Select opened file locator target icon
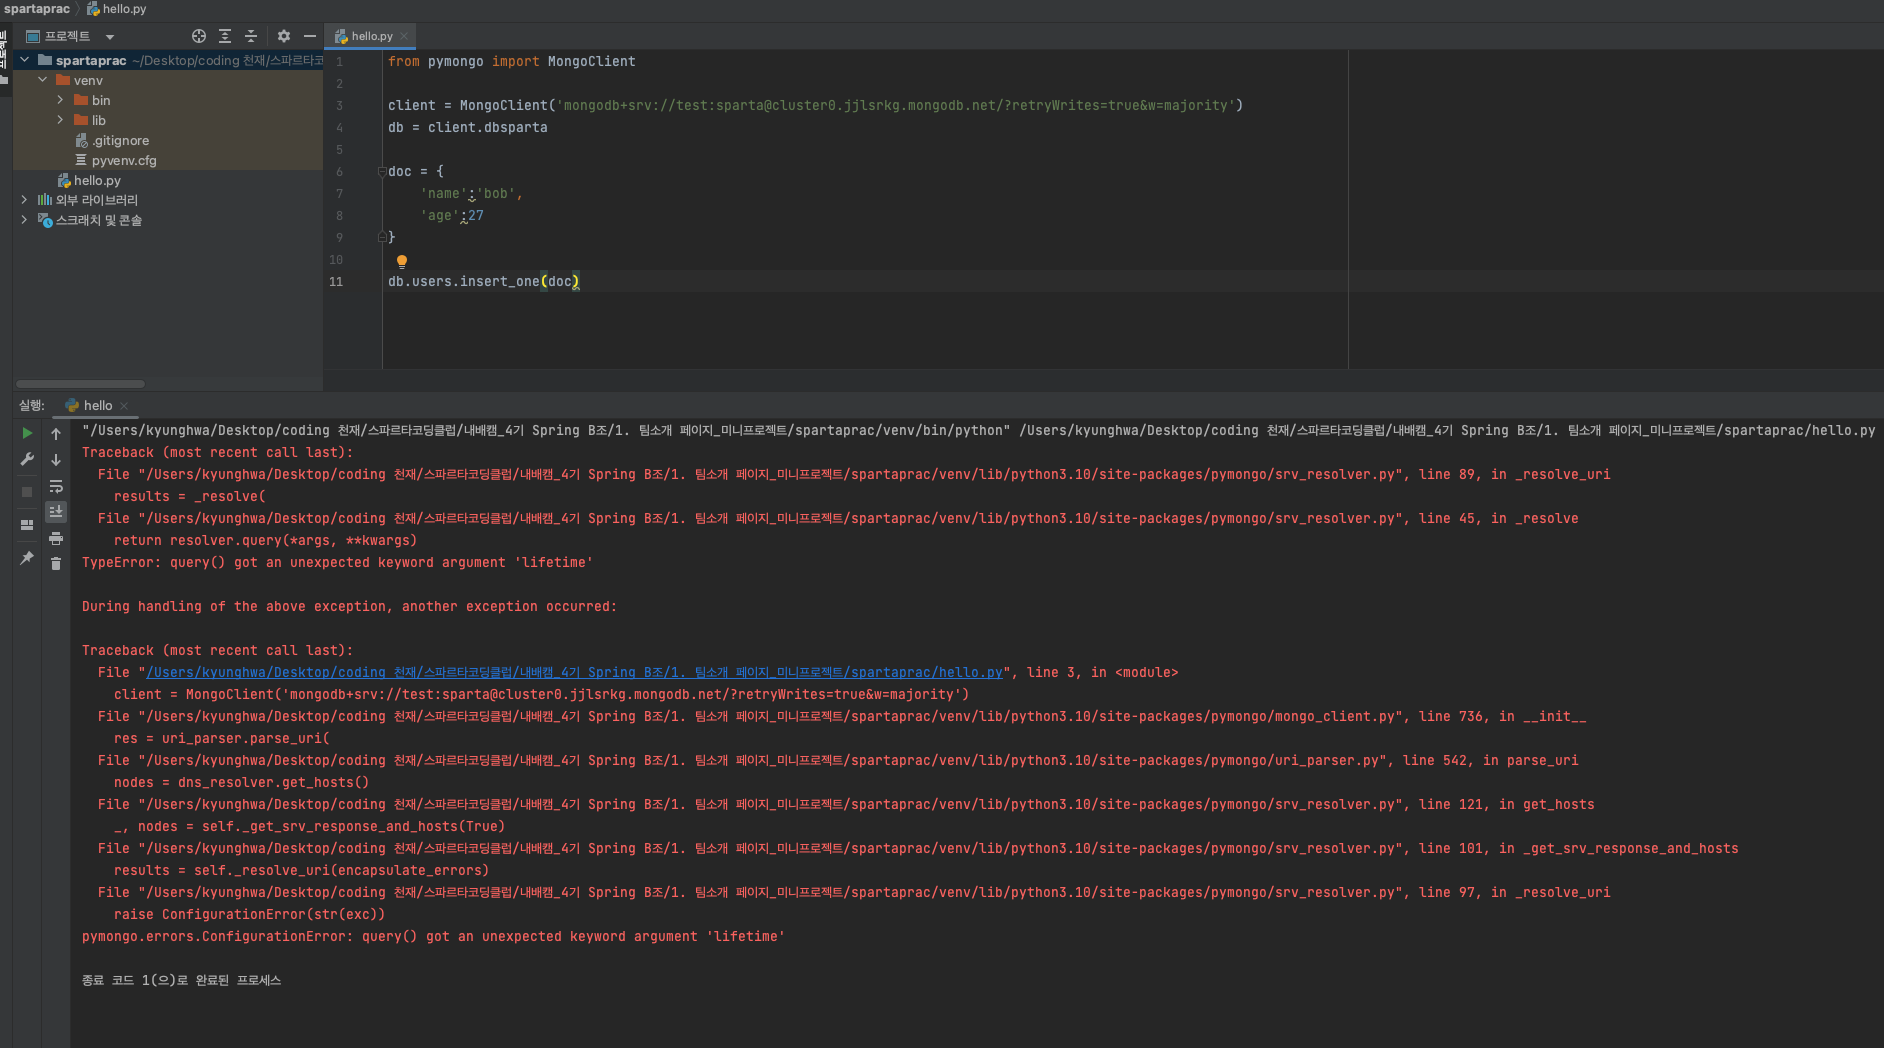 tap(199, 36)
